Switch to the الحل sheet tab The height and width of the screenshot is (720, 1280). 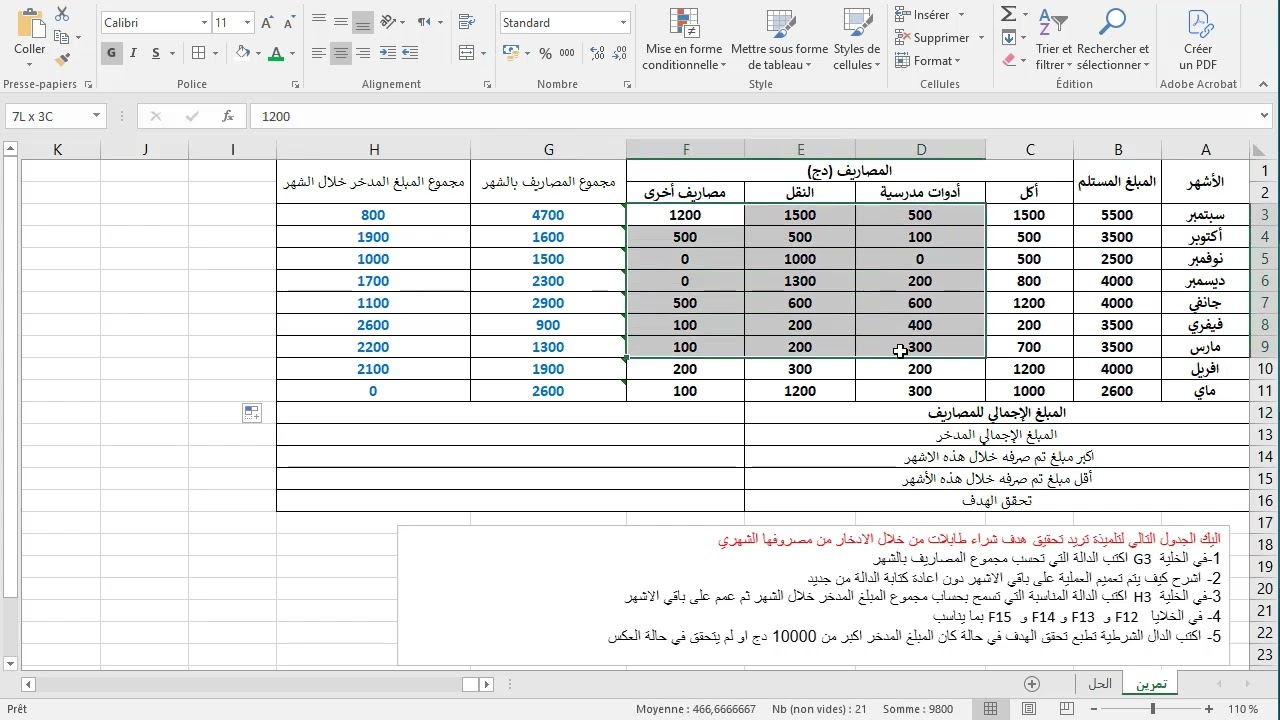1099,684
